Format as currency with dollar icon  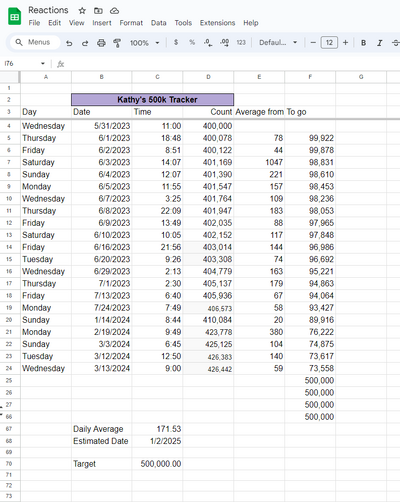176,42
